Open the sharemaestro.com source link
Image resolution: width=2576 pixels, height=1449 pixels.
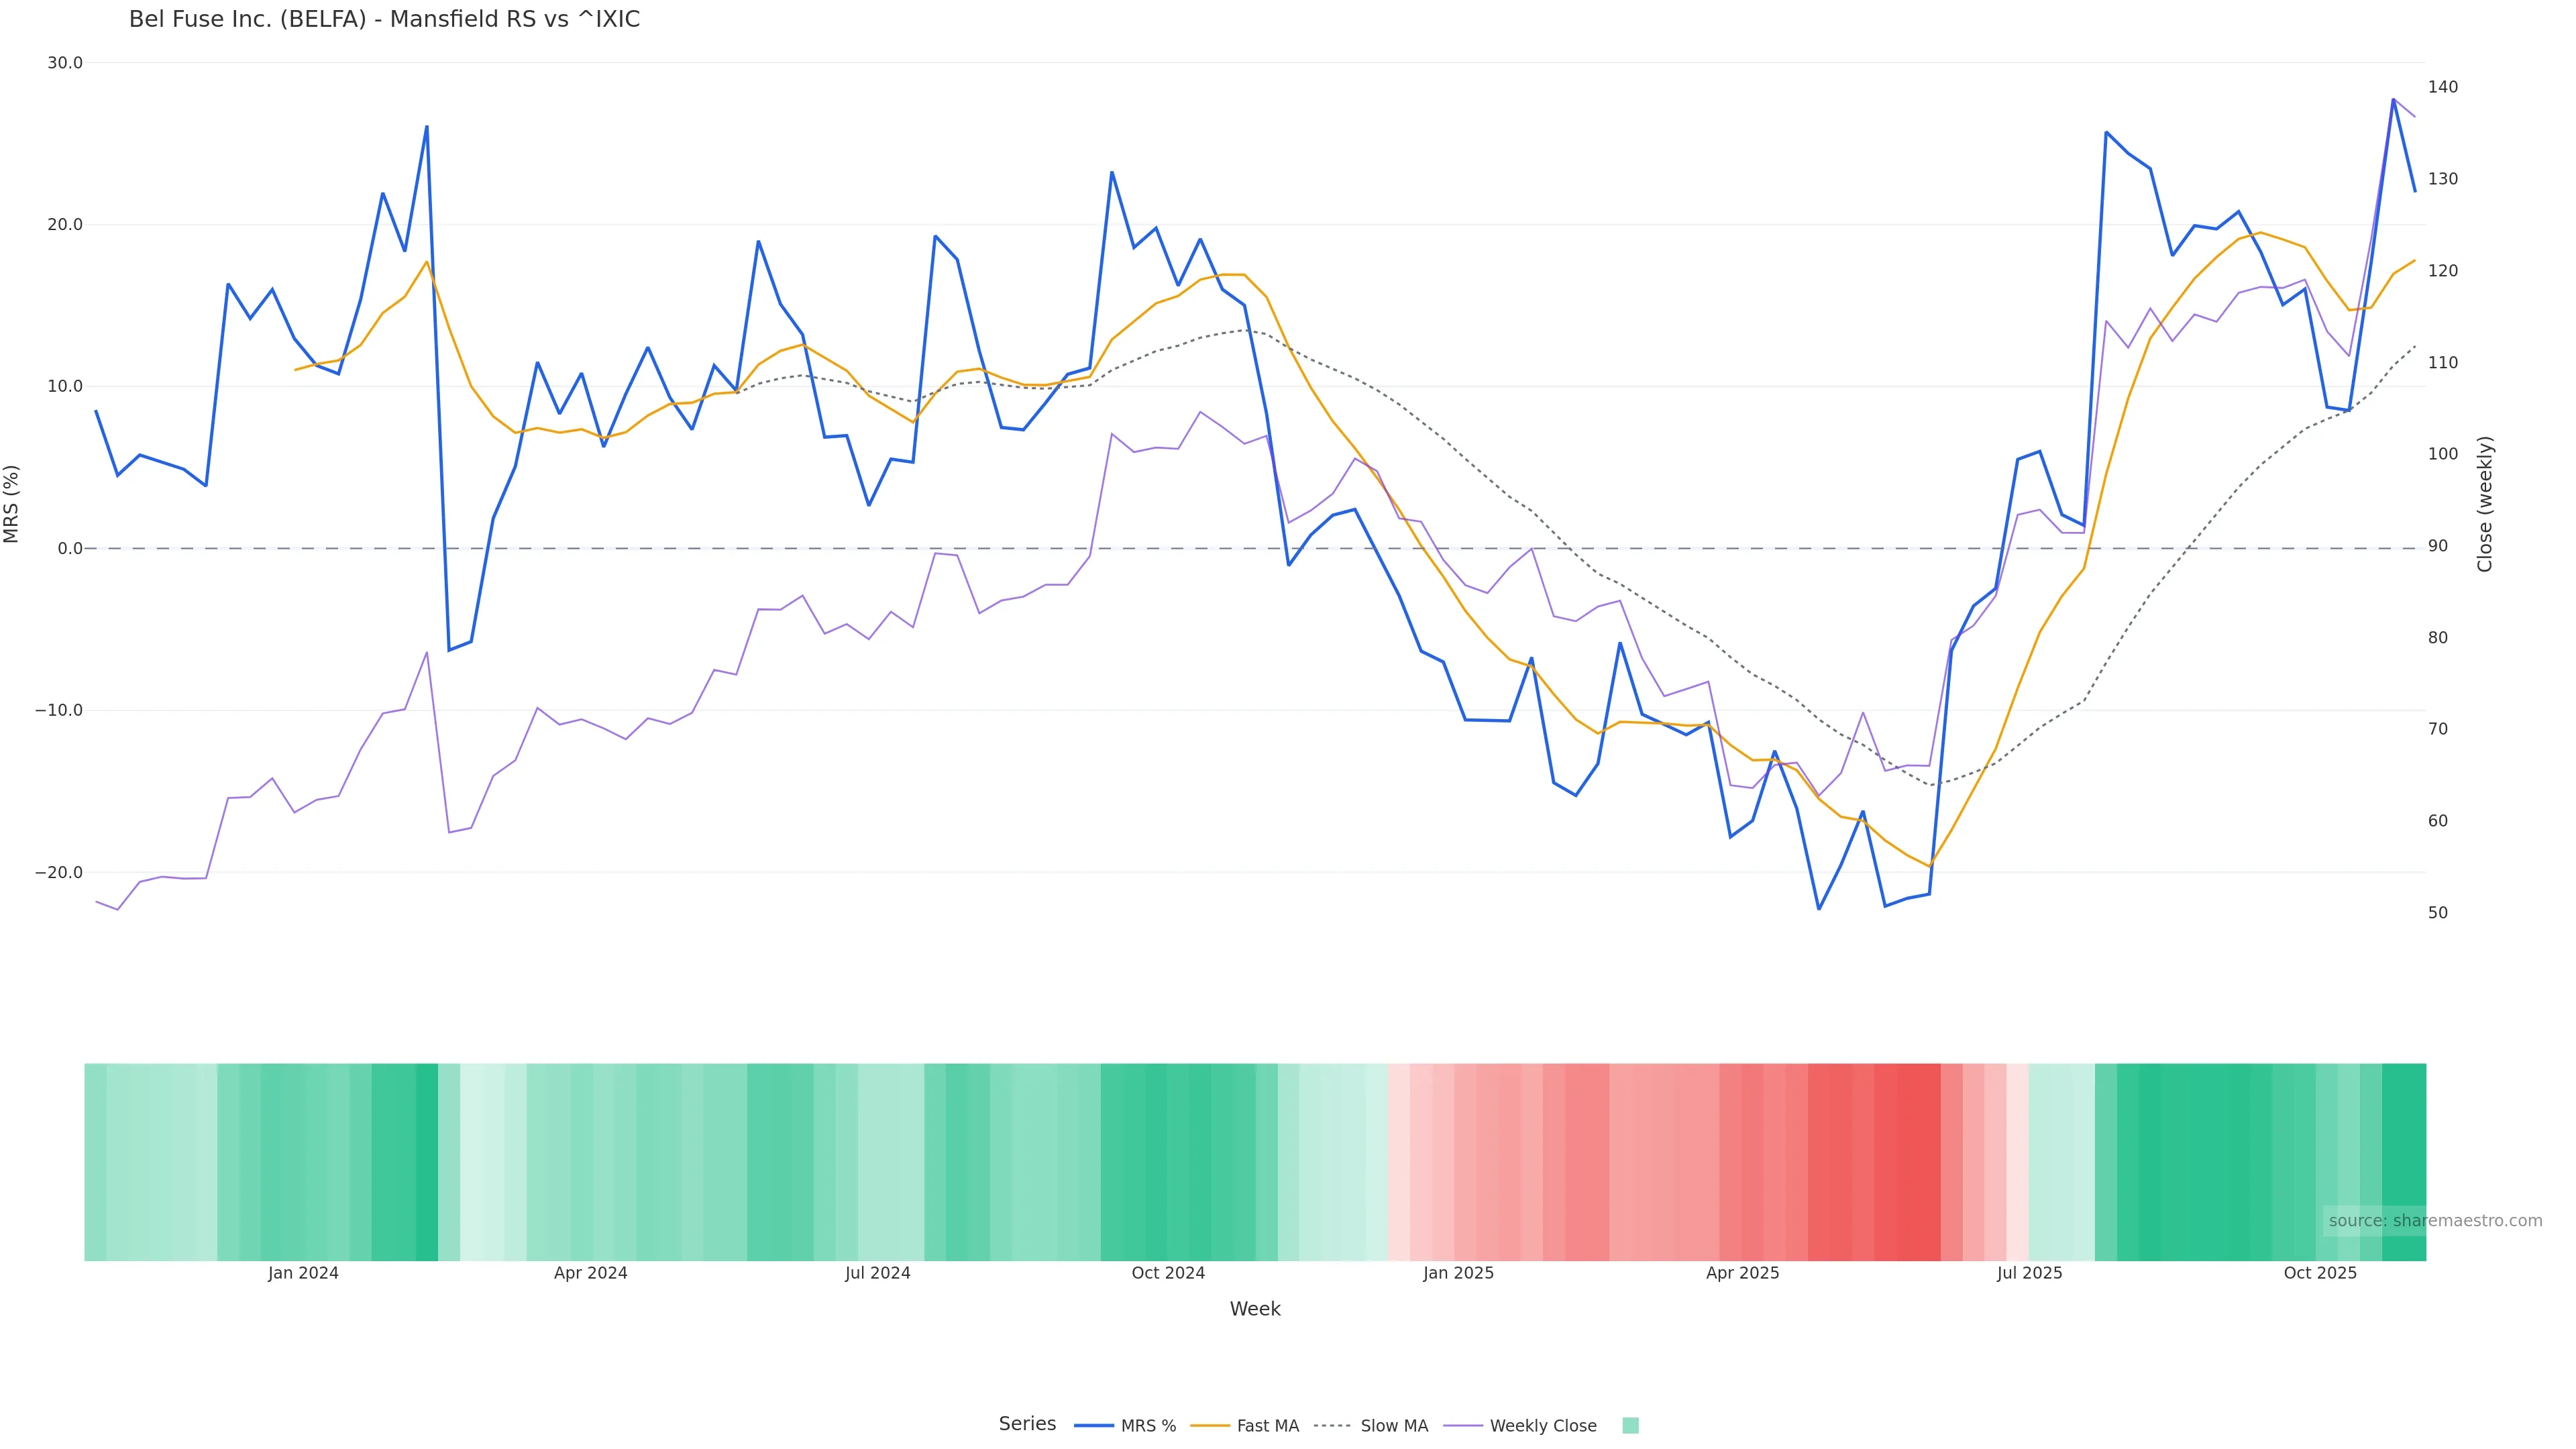tap(2434, 1221)
